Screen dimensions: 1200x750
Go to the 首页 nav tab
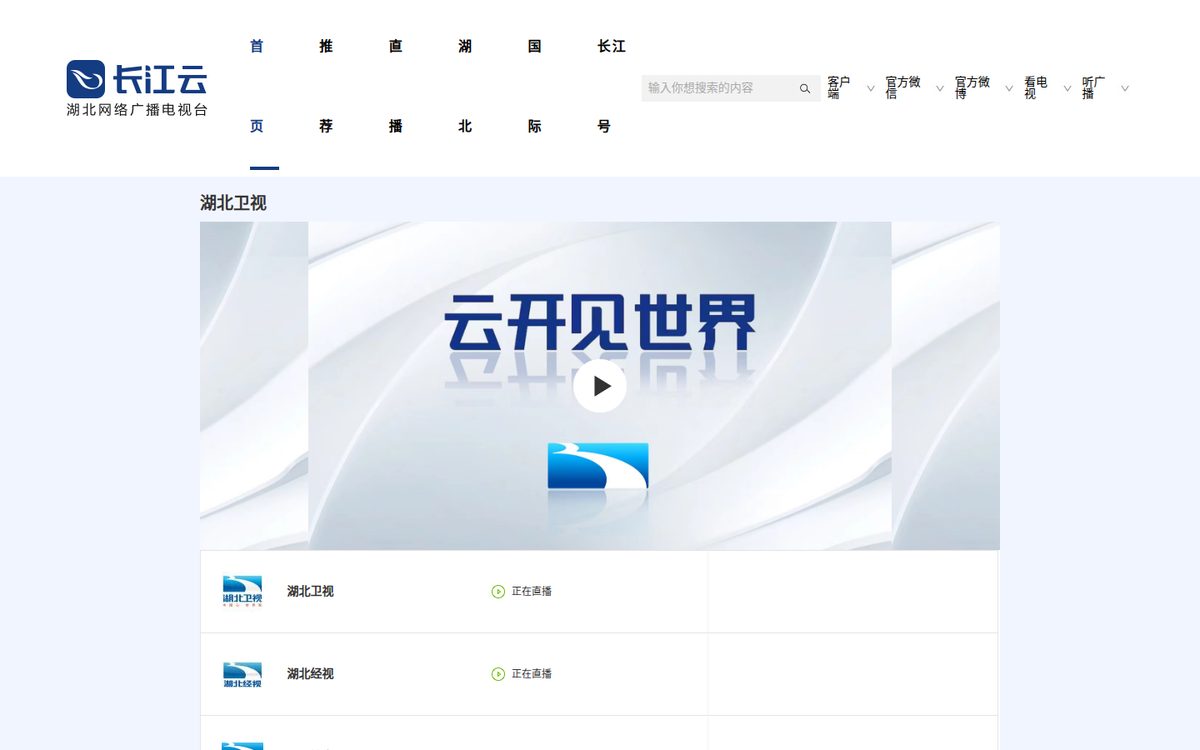click(x=257, y=87)
